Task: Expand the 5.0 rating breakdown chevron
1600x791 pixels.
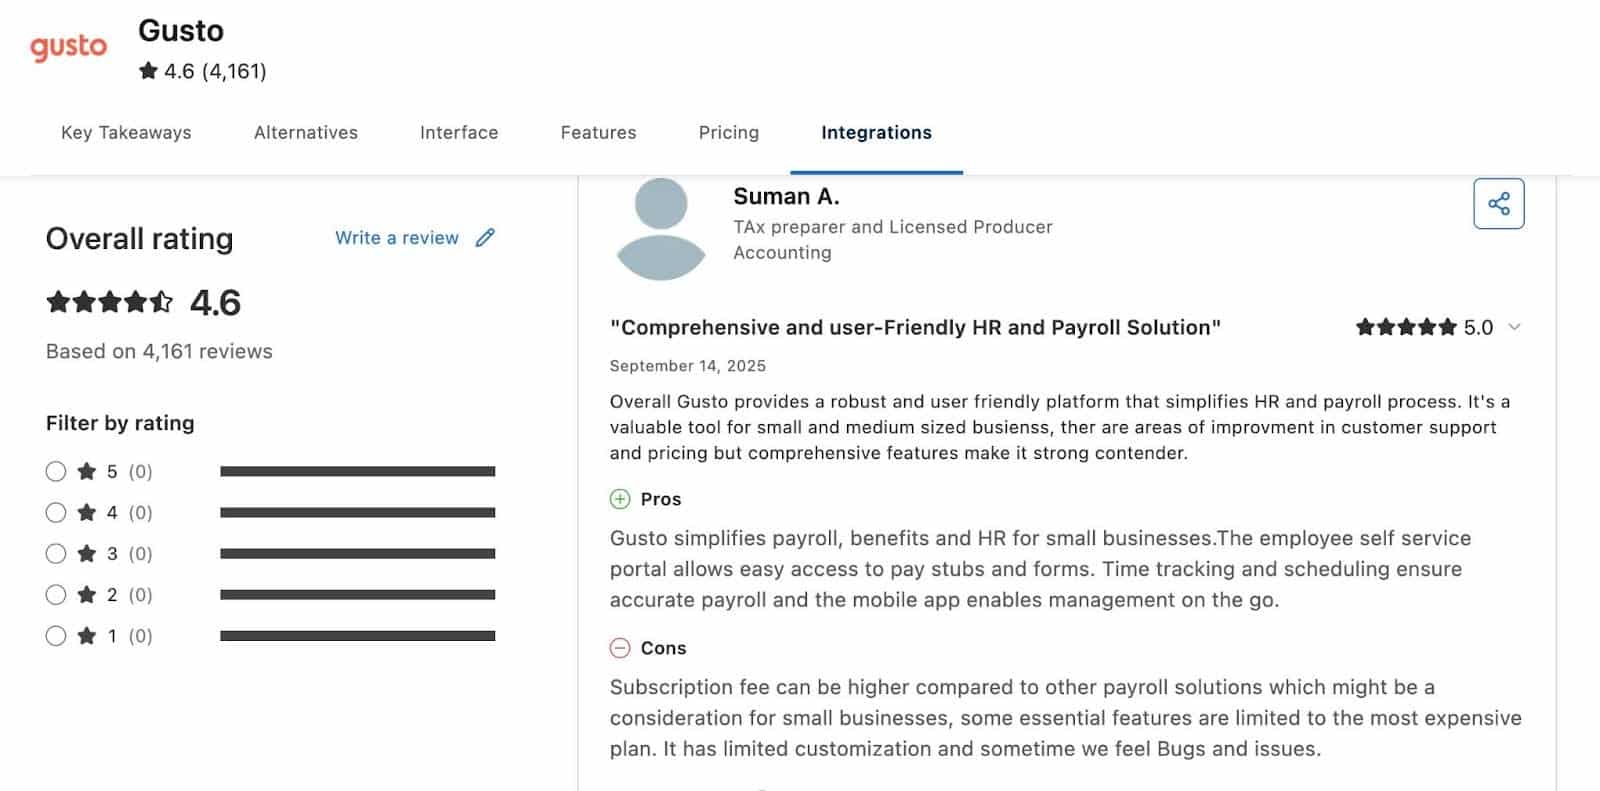Action: tap(1514, 327)
